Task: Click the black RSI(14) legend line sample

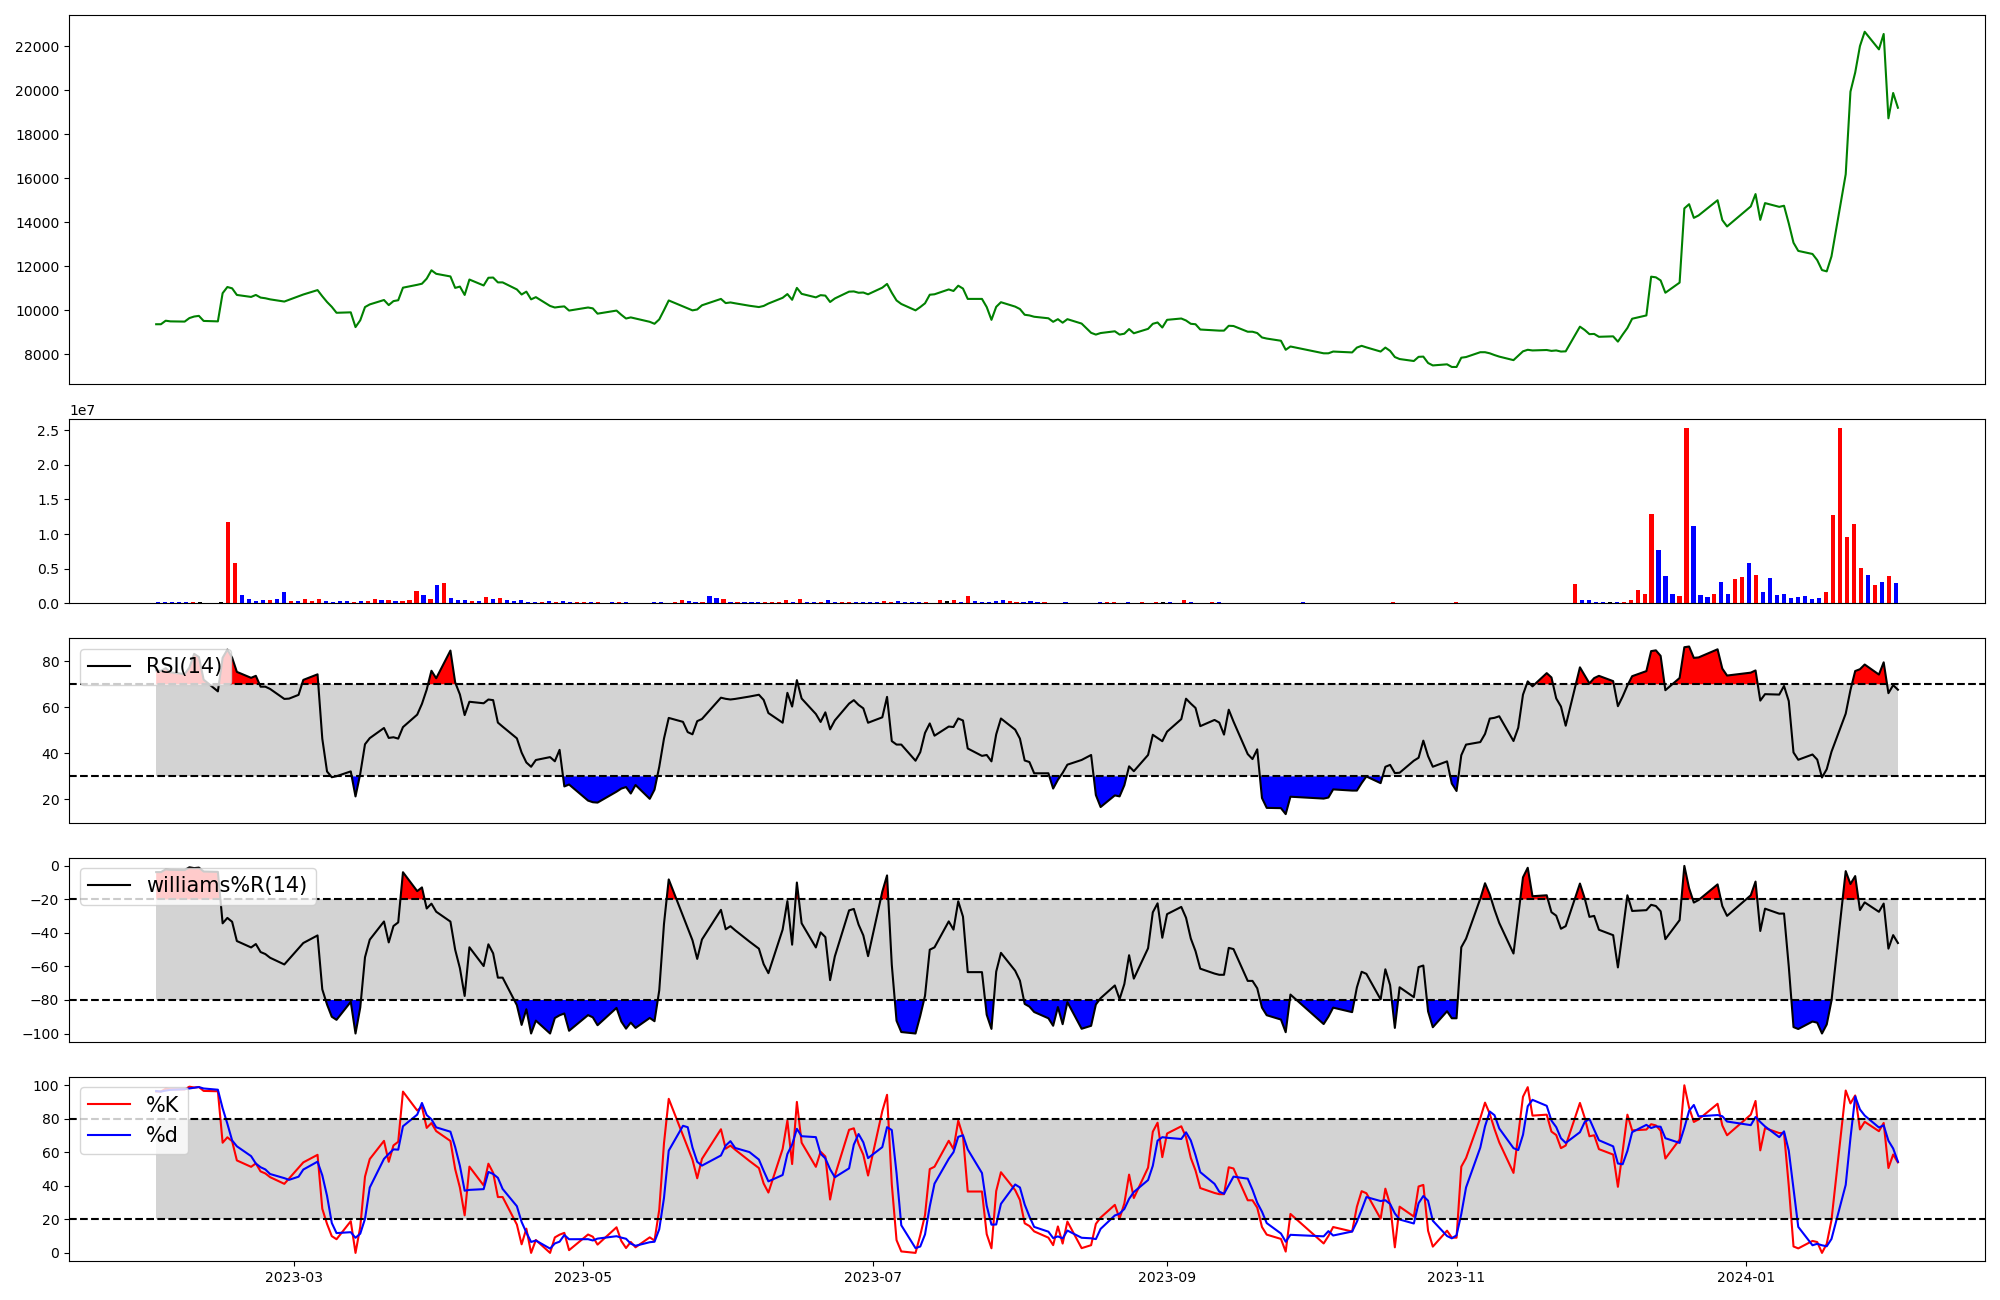Action: [109, 666]
